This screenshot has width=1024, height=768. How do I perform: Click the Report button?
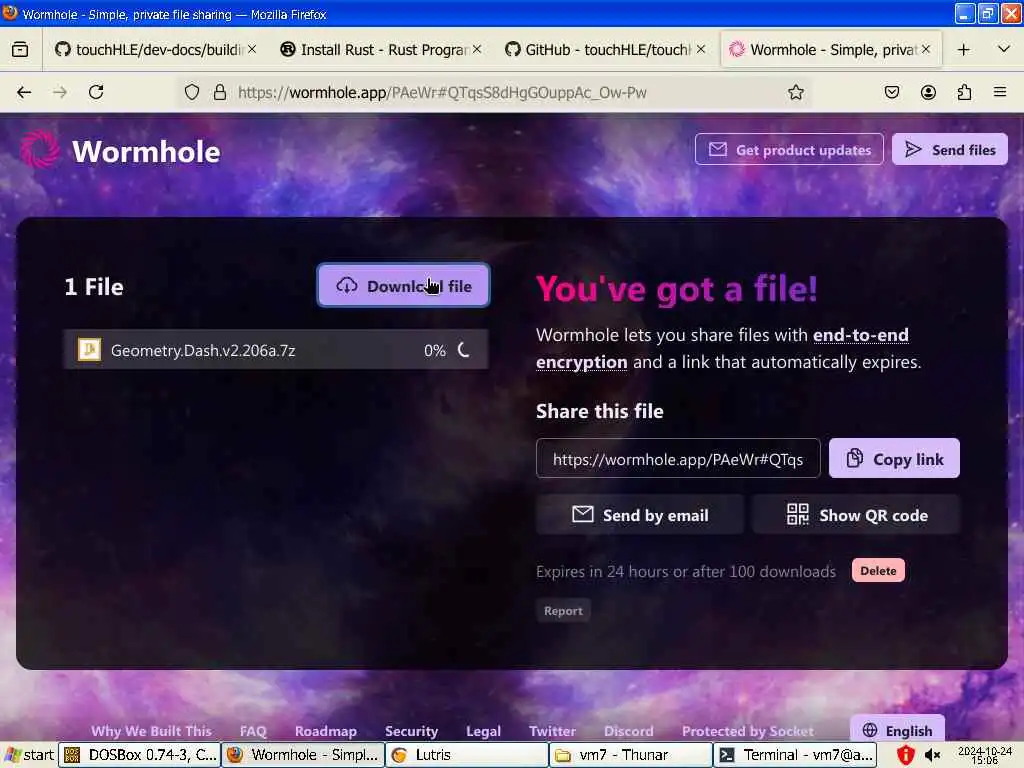pyautogui.click(x=563, y=611)
